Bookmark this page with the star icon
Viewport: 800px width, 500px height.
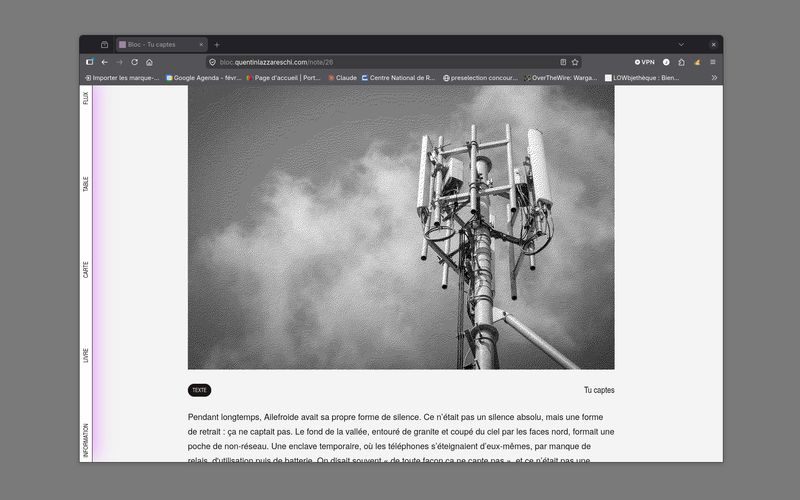(x=575, y=62)
